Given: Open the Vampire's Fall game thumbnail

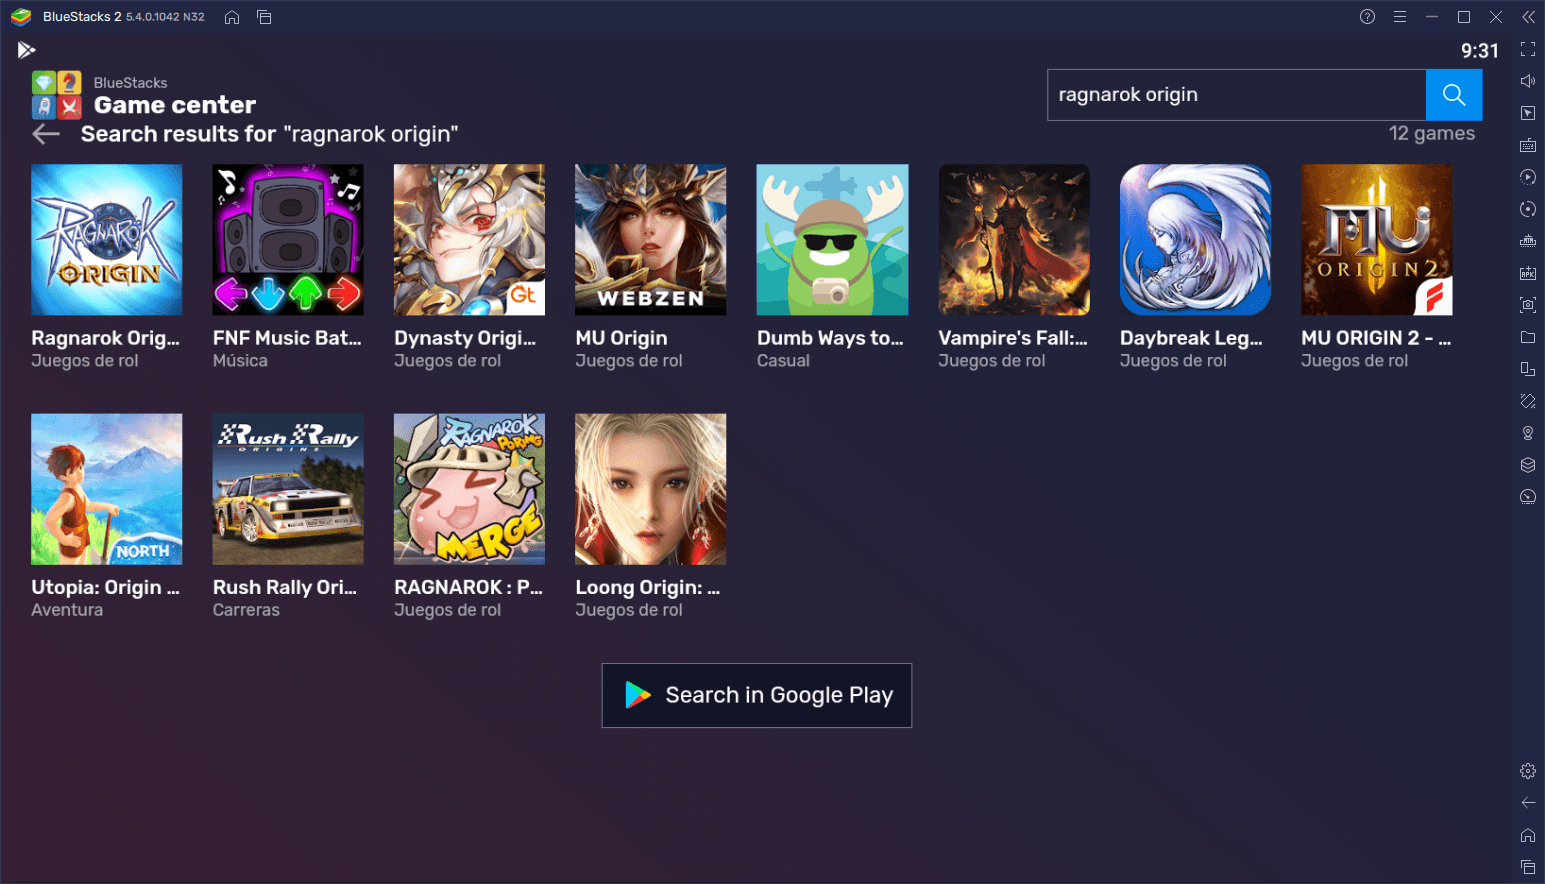Looking at the screenshot, I should [1014, 240].
